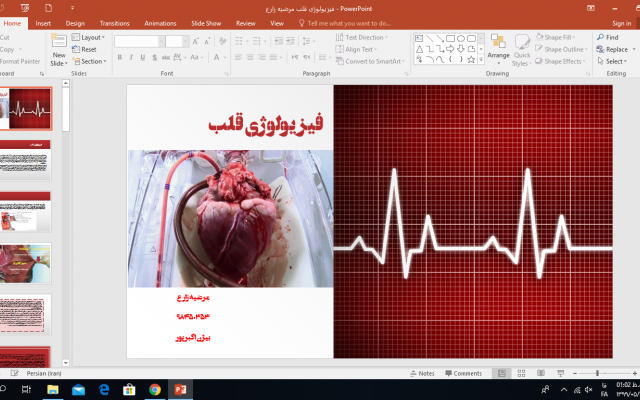Click the Reset slide button

pos(84,49)
